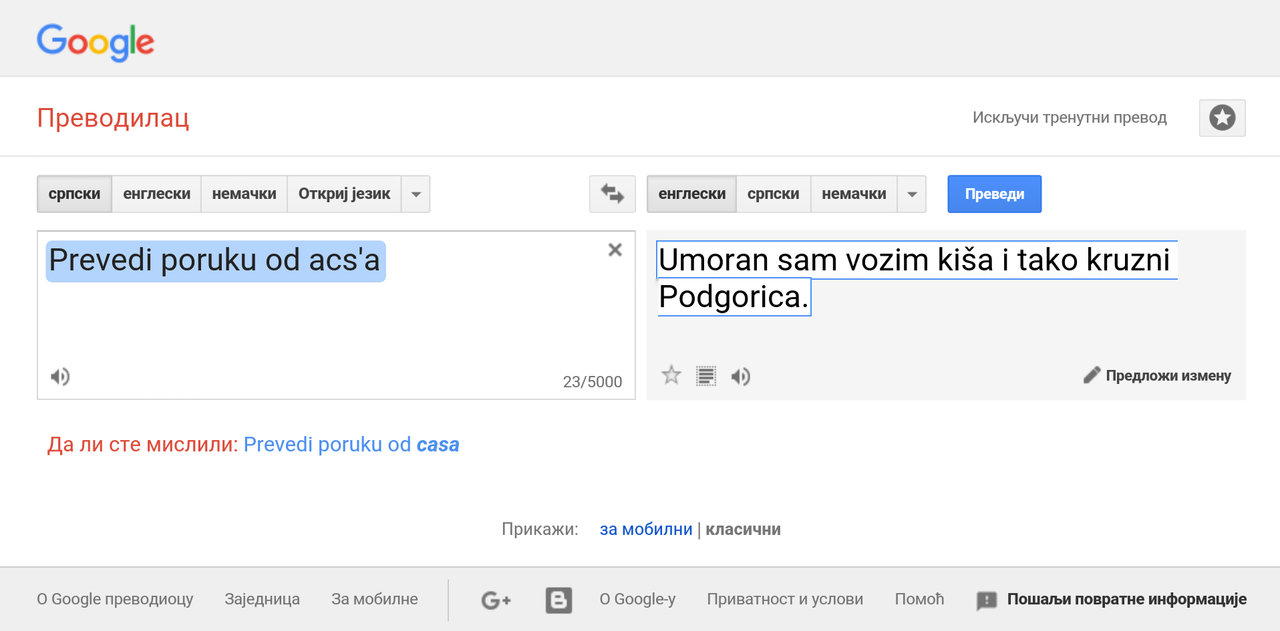This screenshot has width=1280, height=631.
Task: Select all translated text icon
Action: click(706, 376)
